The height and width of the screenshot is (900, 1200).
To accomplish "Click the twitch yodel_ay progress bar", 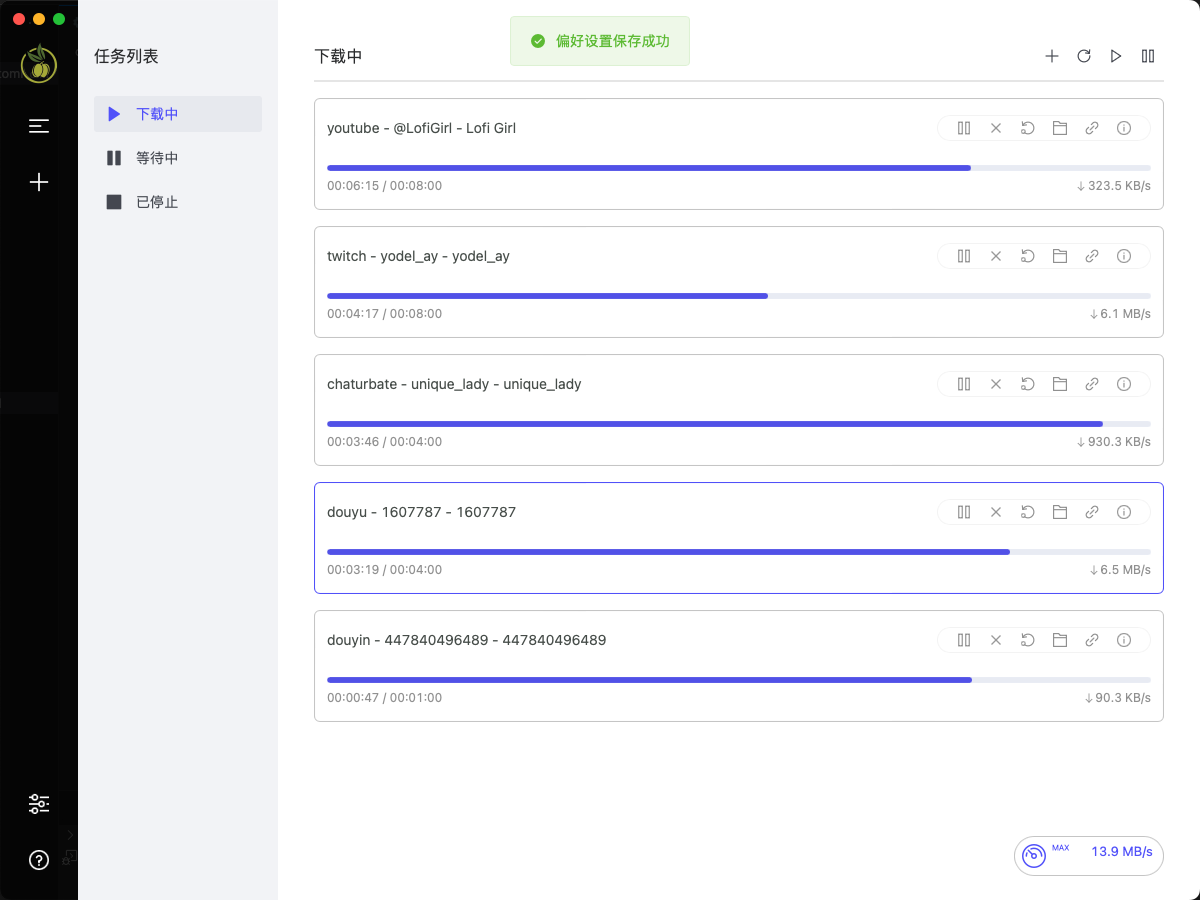I will [739, 296].
